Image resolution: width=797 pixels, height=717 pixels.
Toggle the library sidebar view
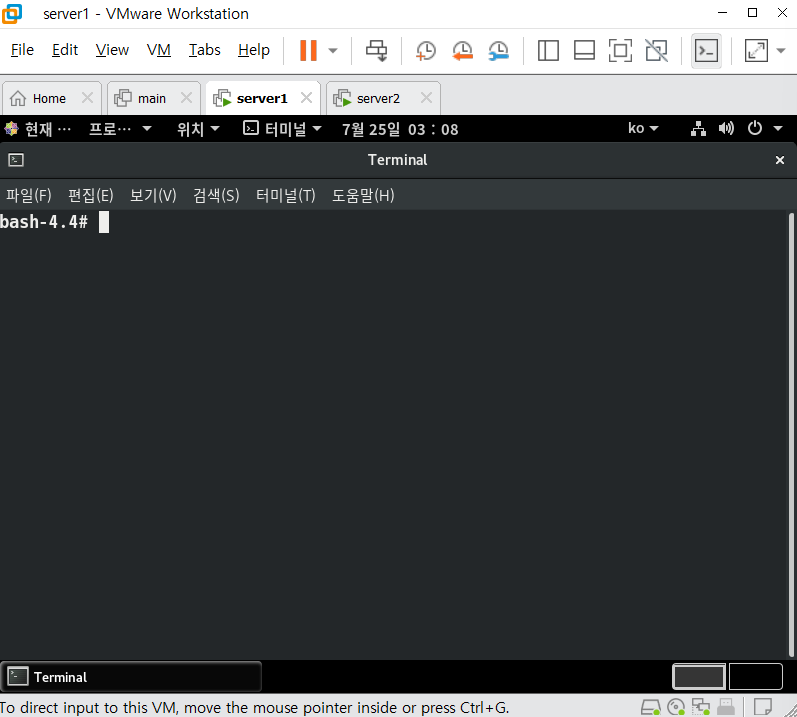[x=548, y=50]
